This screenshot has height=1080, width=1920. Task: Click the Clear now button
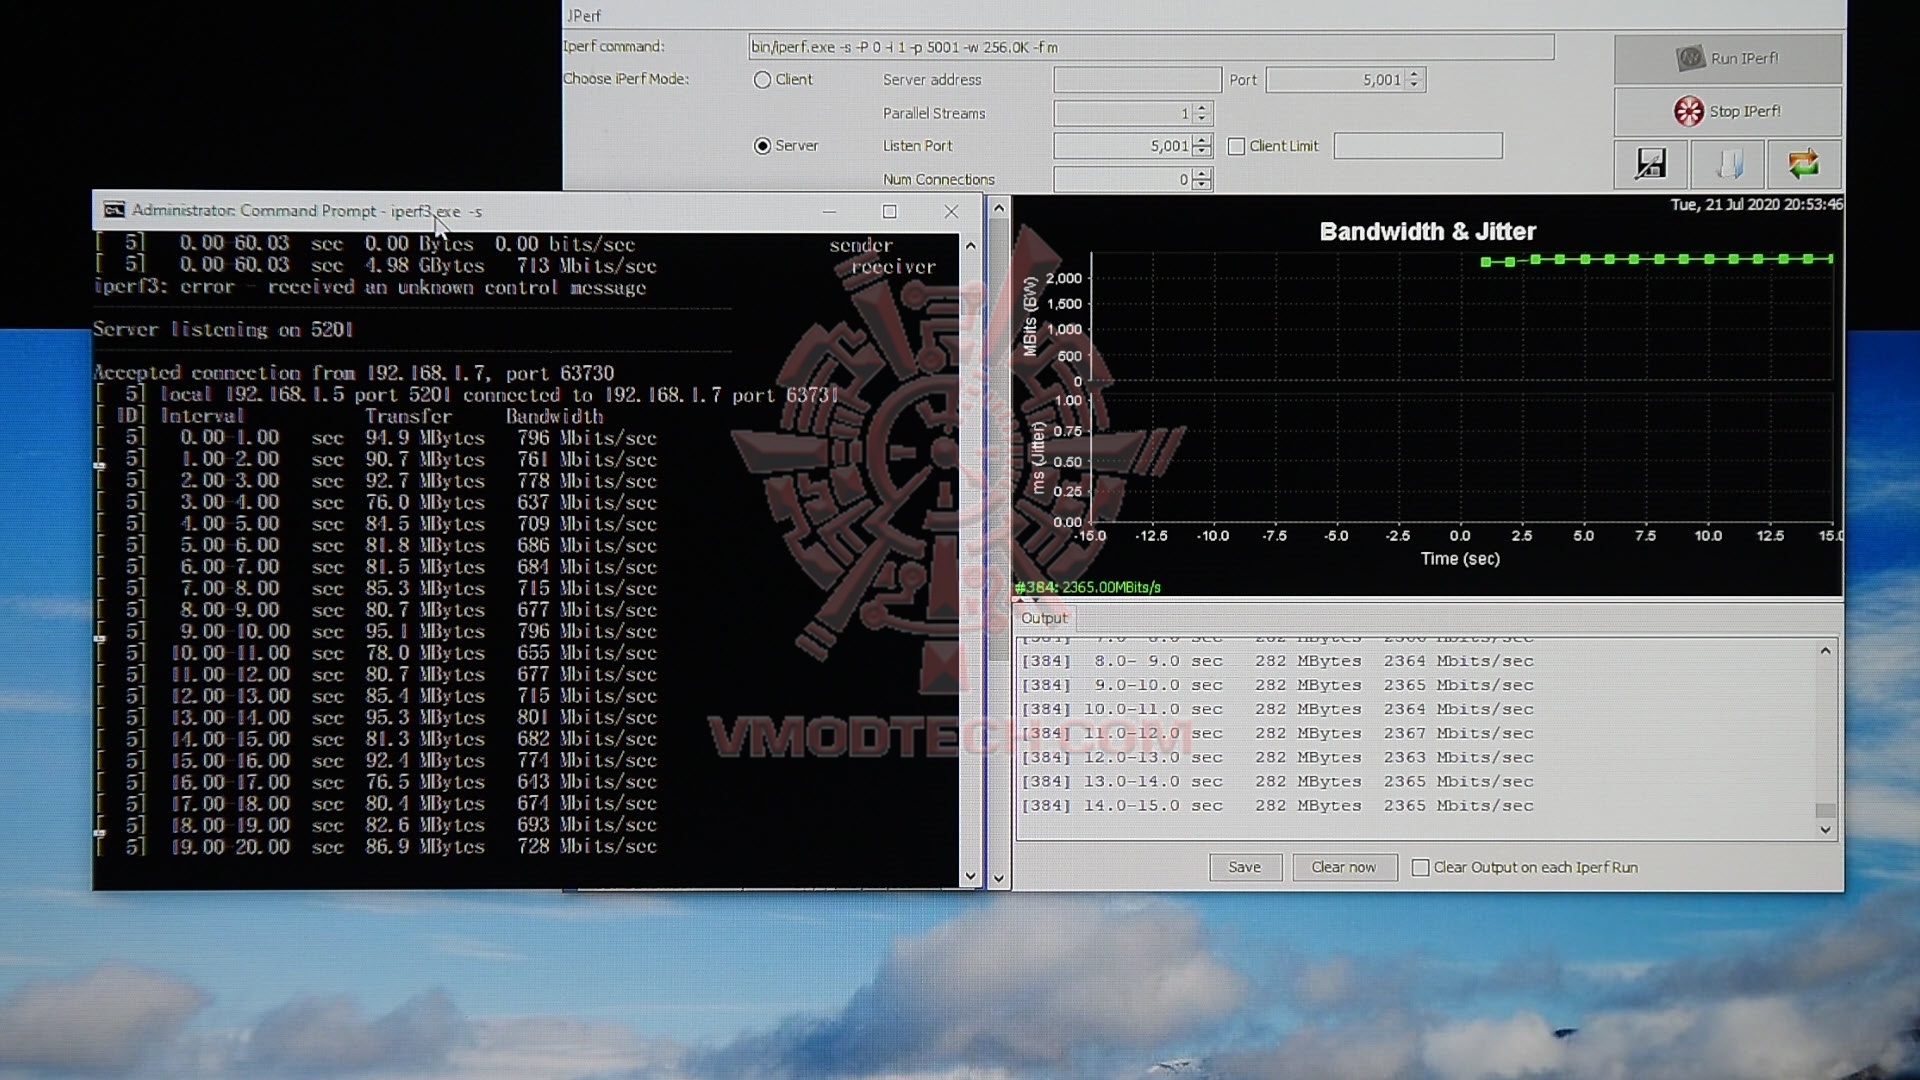[1343, 867]
